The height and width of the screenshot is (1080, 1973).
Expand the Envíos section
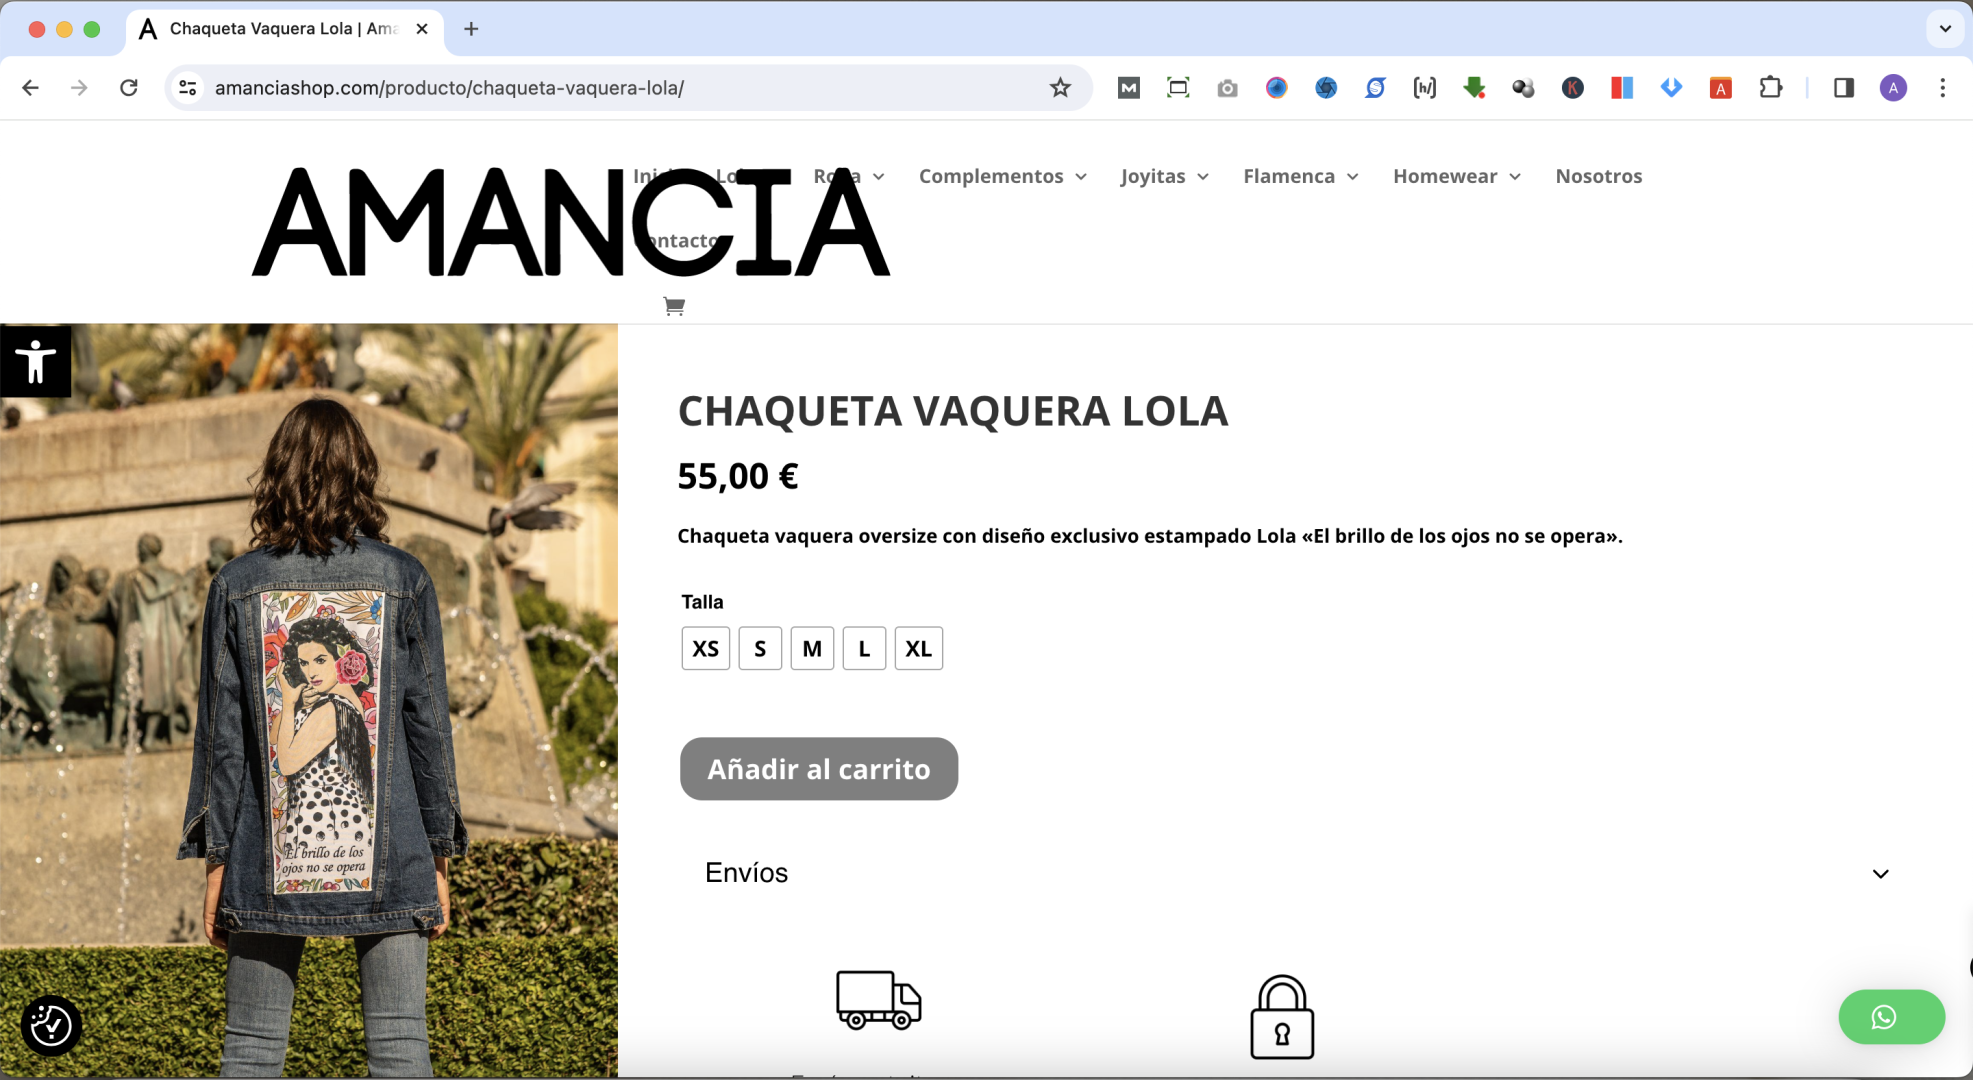[x=1297, y=873]
